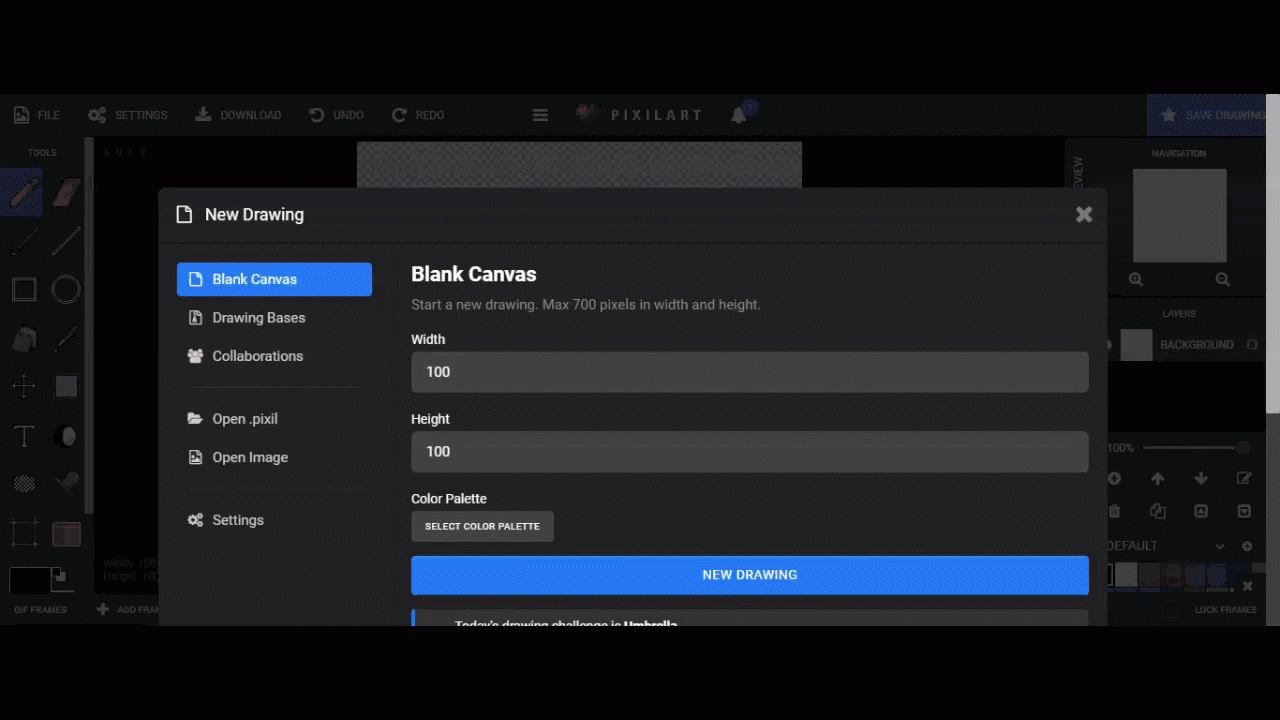Click the New Drawing button
The image size is (1280, 720).
[750, 575]
